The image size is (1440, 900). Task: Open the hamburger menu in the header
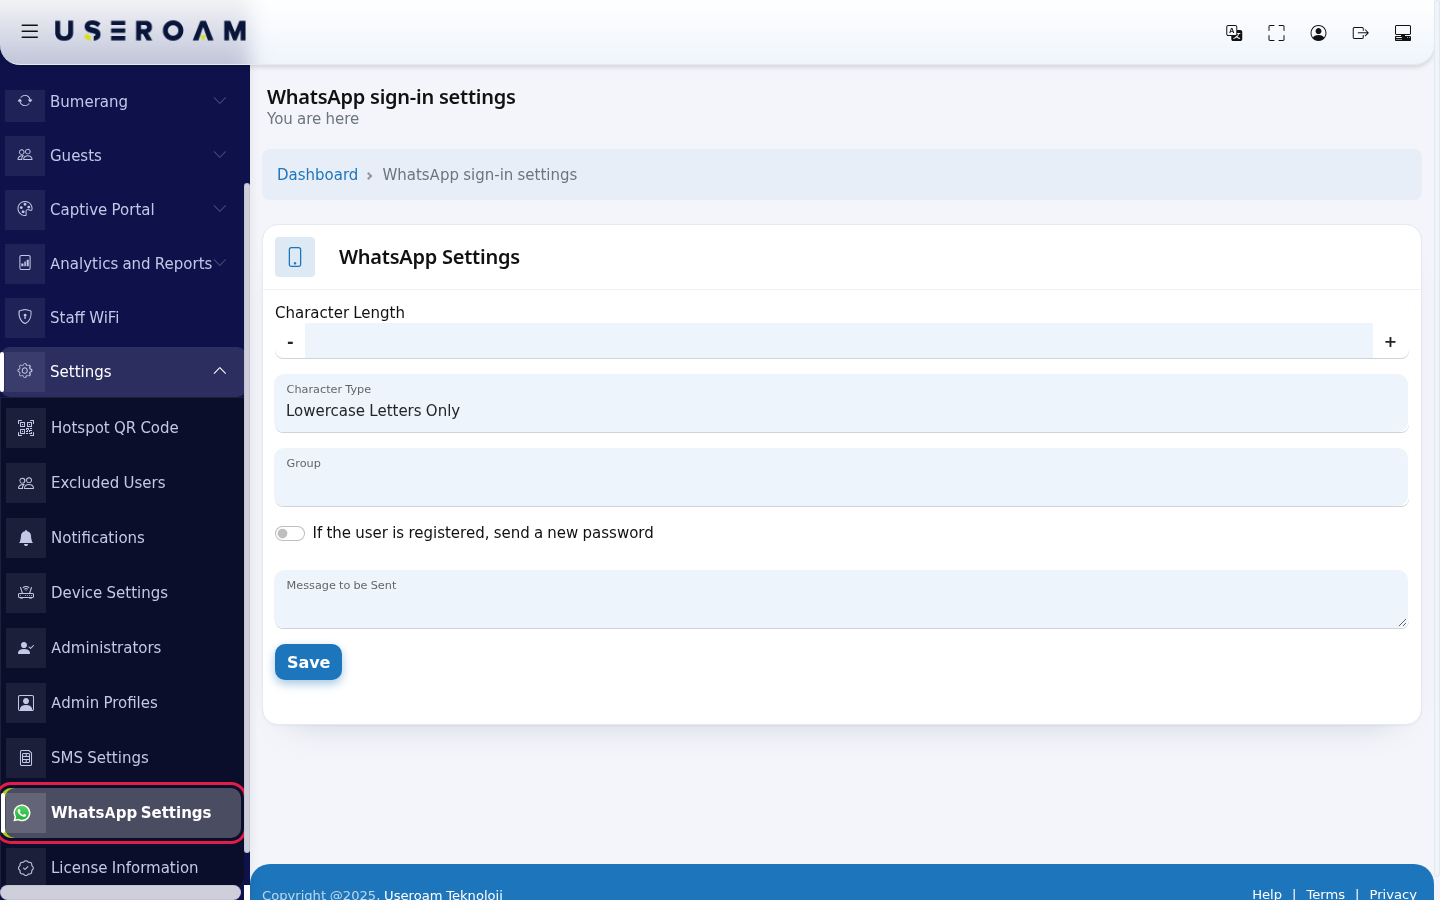(30, 32)
